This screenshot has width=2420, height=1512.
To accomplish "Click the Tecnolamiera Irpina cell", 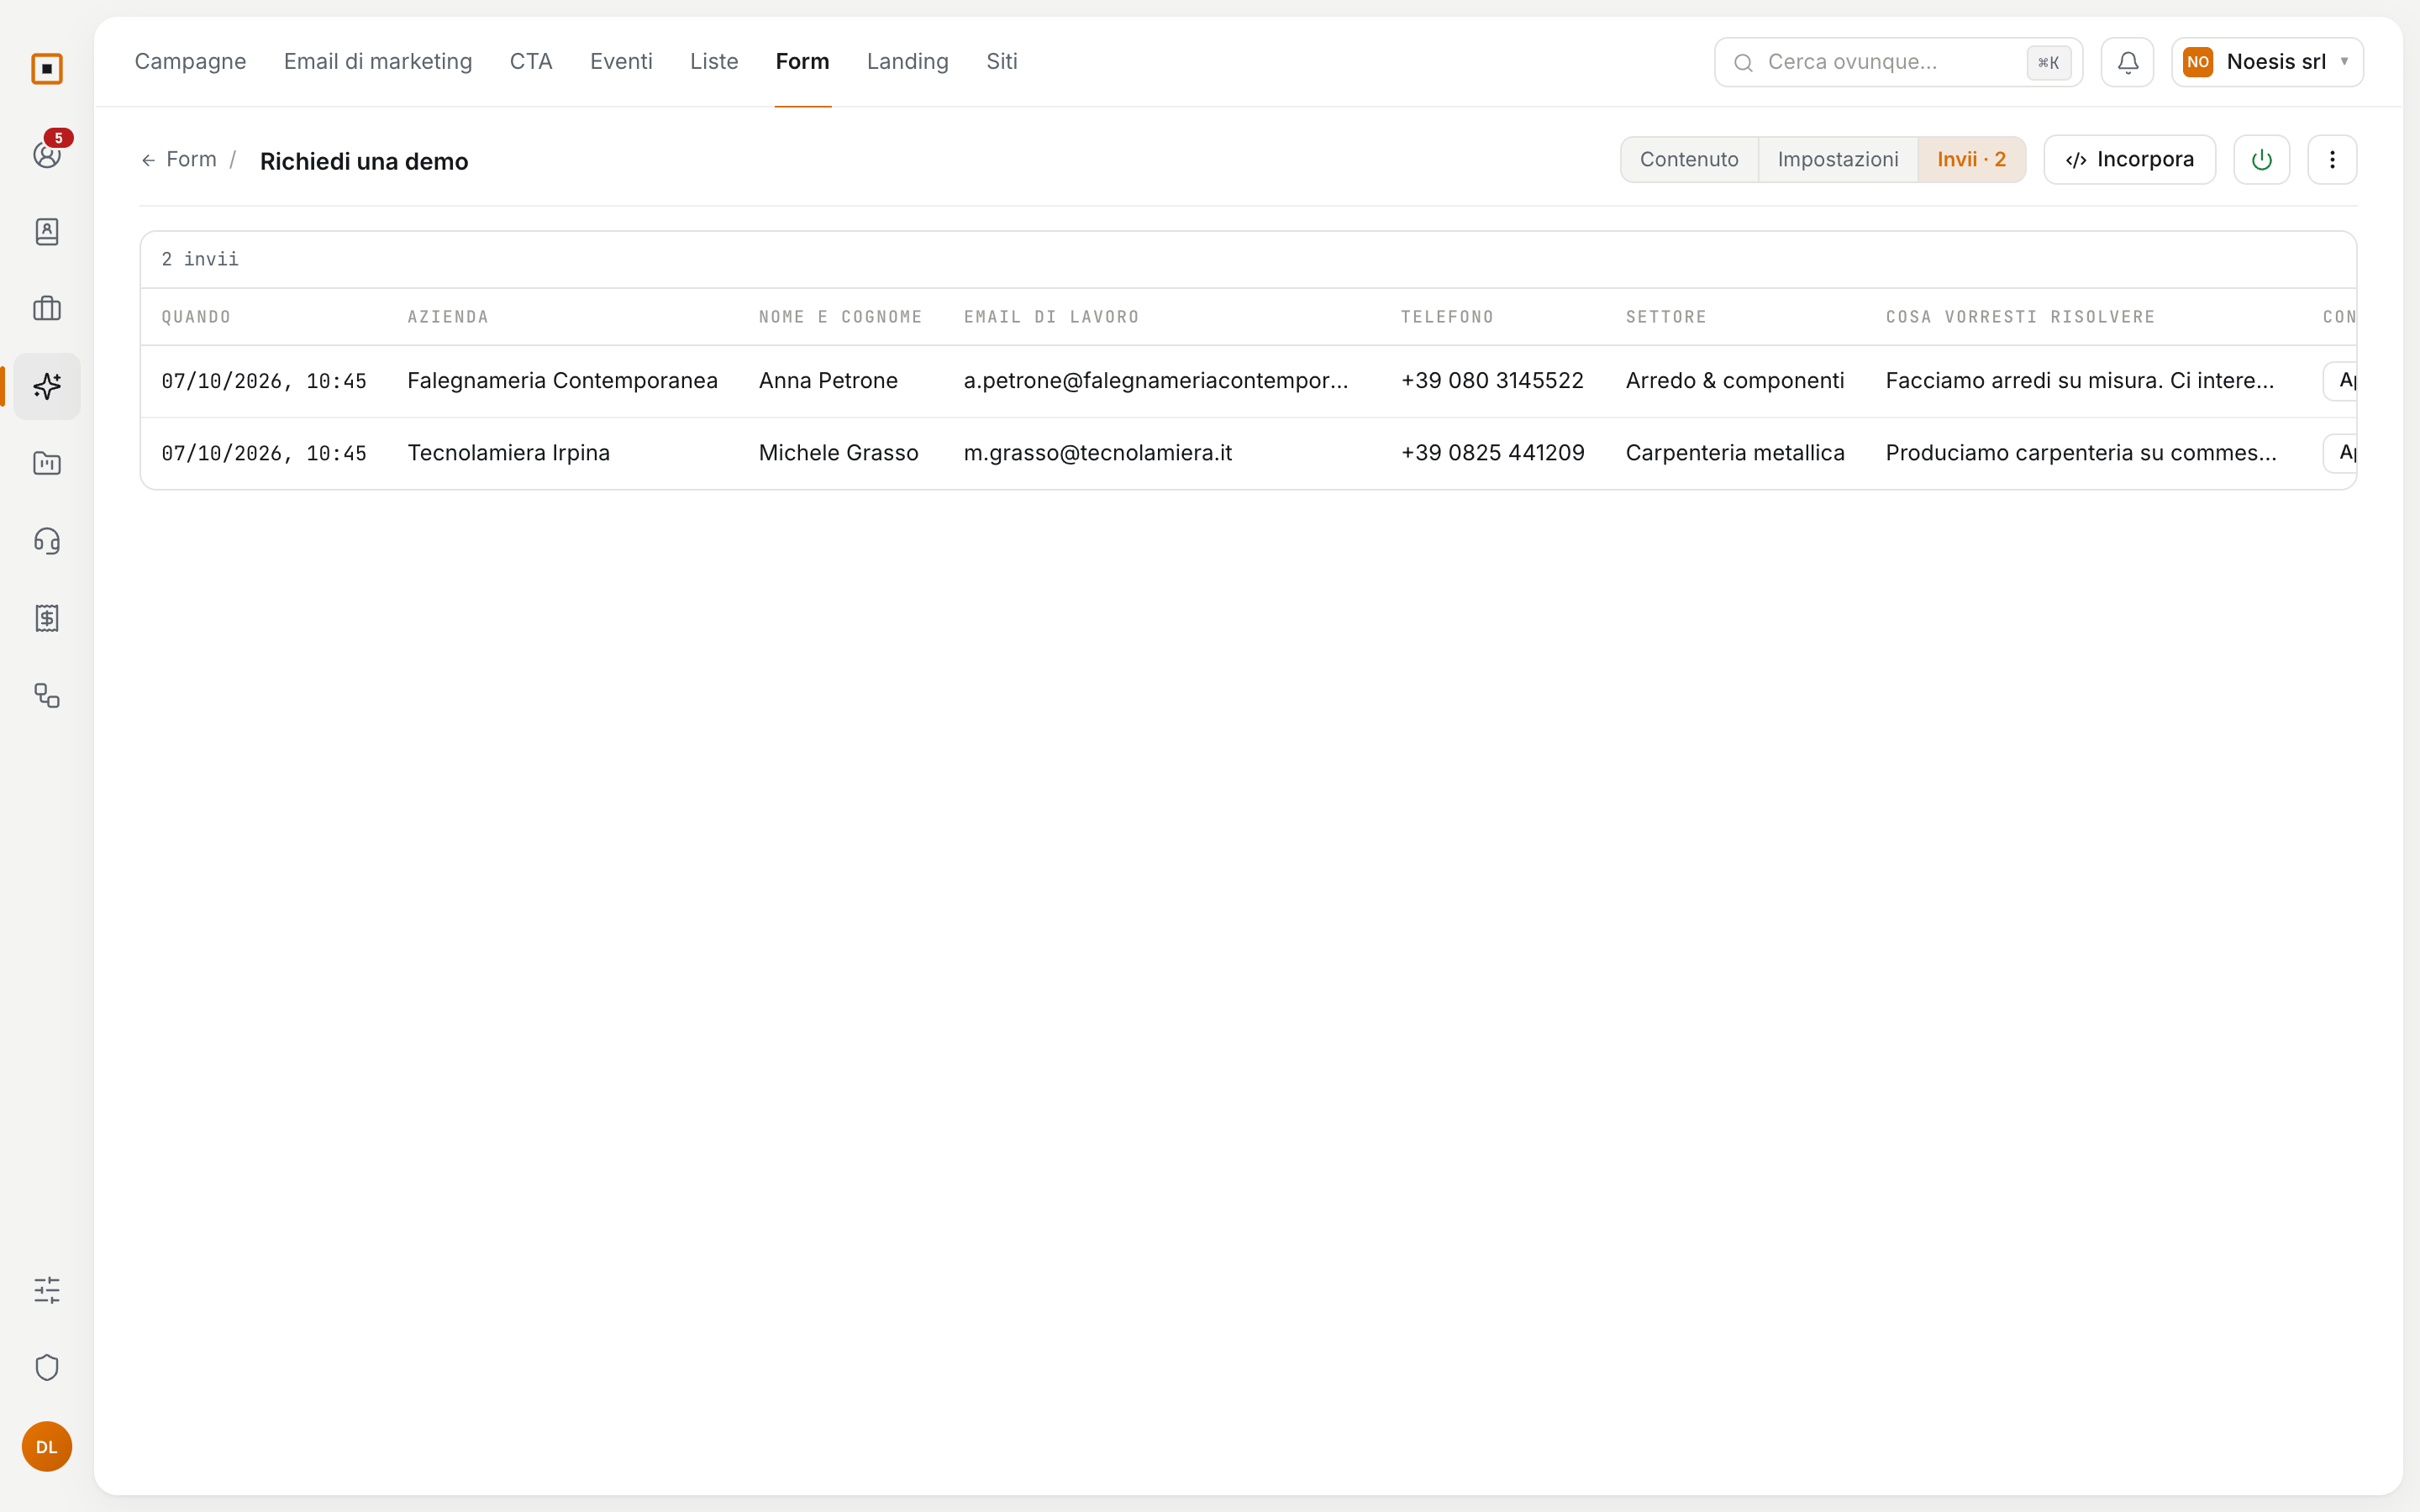I will click(x=508, y=453).
